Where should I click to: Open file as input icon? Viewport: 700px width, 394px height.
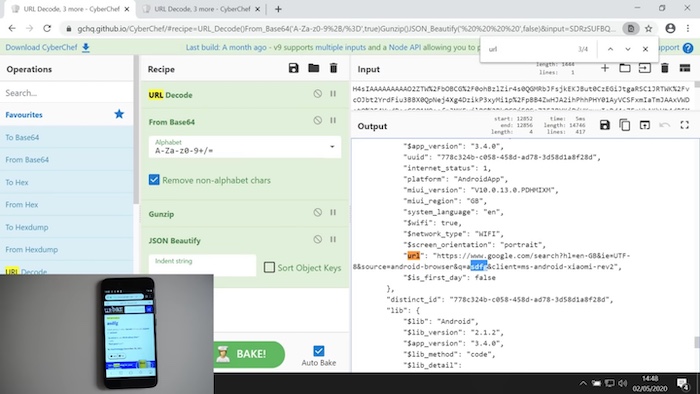pos(645,68)
